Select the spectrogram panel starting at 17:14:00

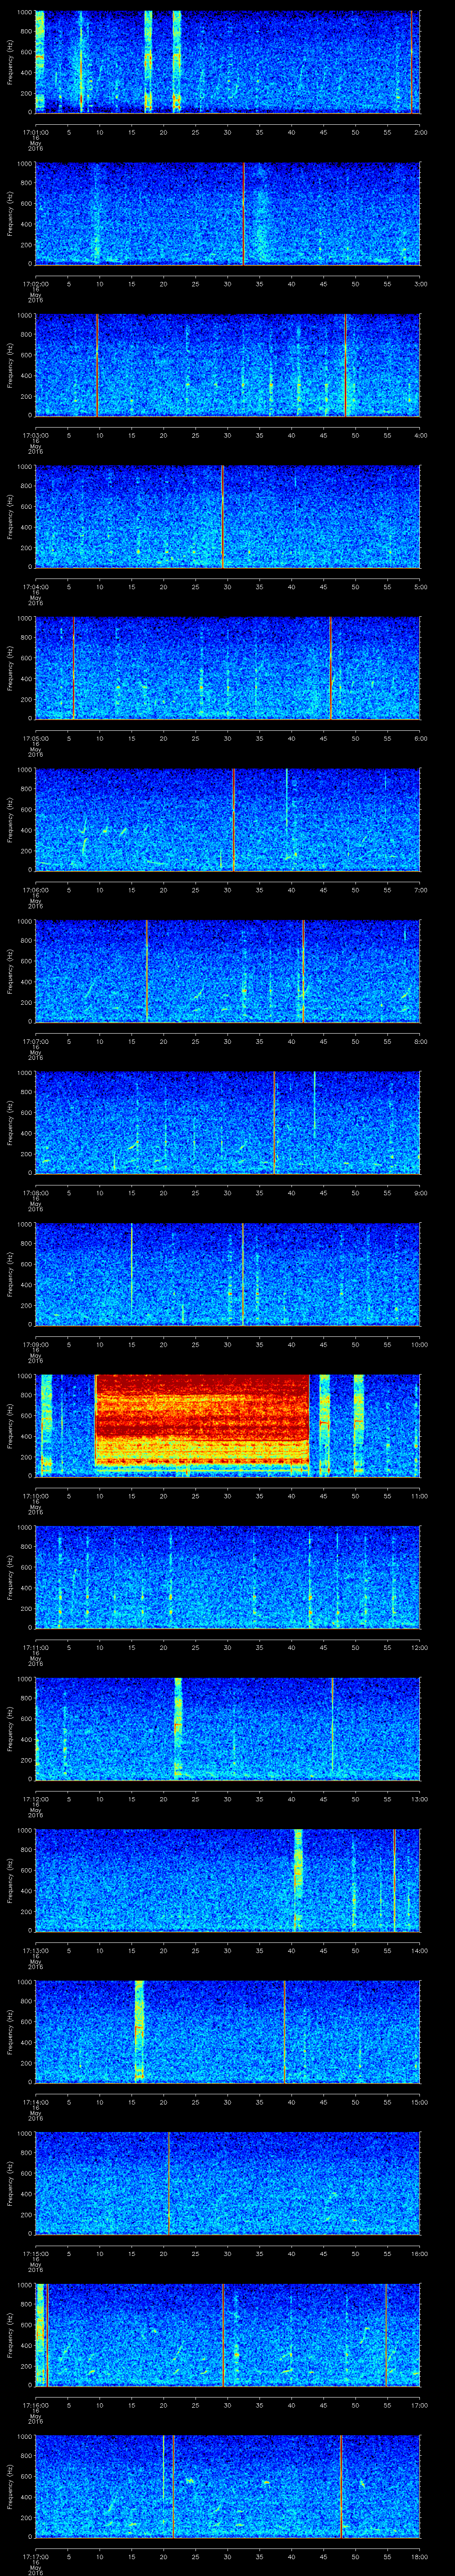pyautogui.click(x=227, y=2032)
